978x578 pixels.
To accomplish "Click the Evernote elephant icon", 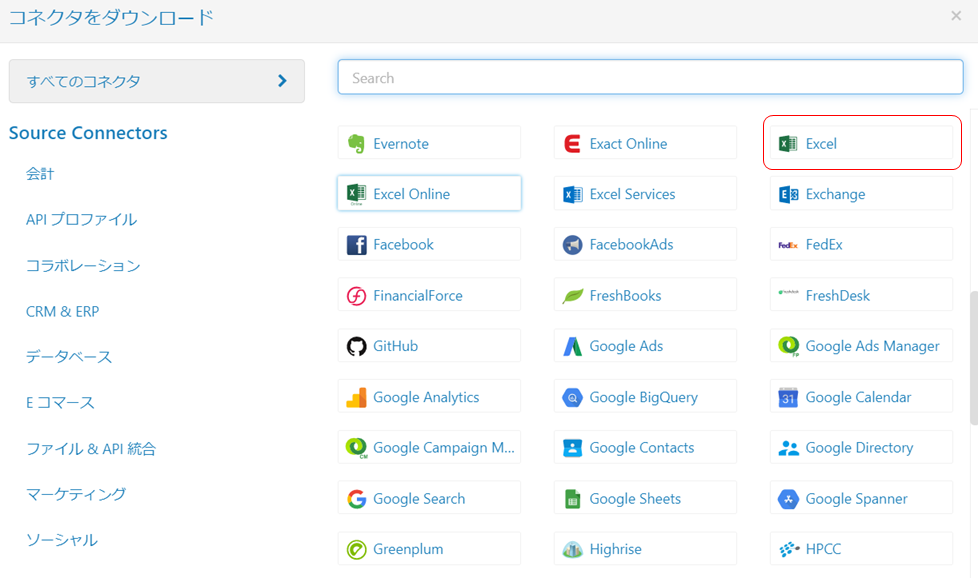I will [356, 143].
